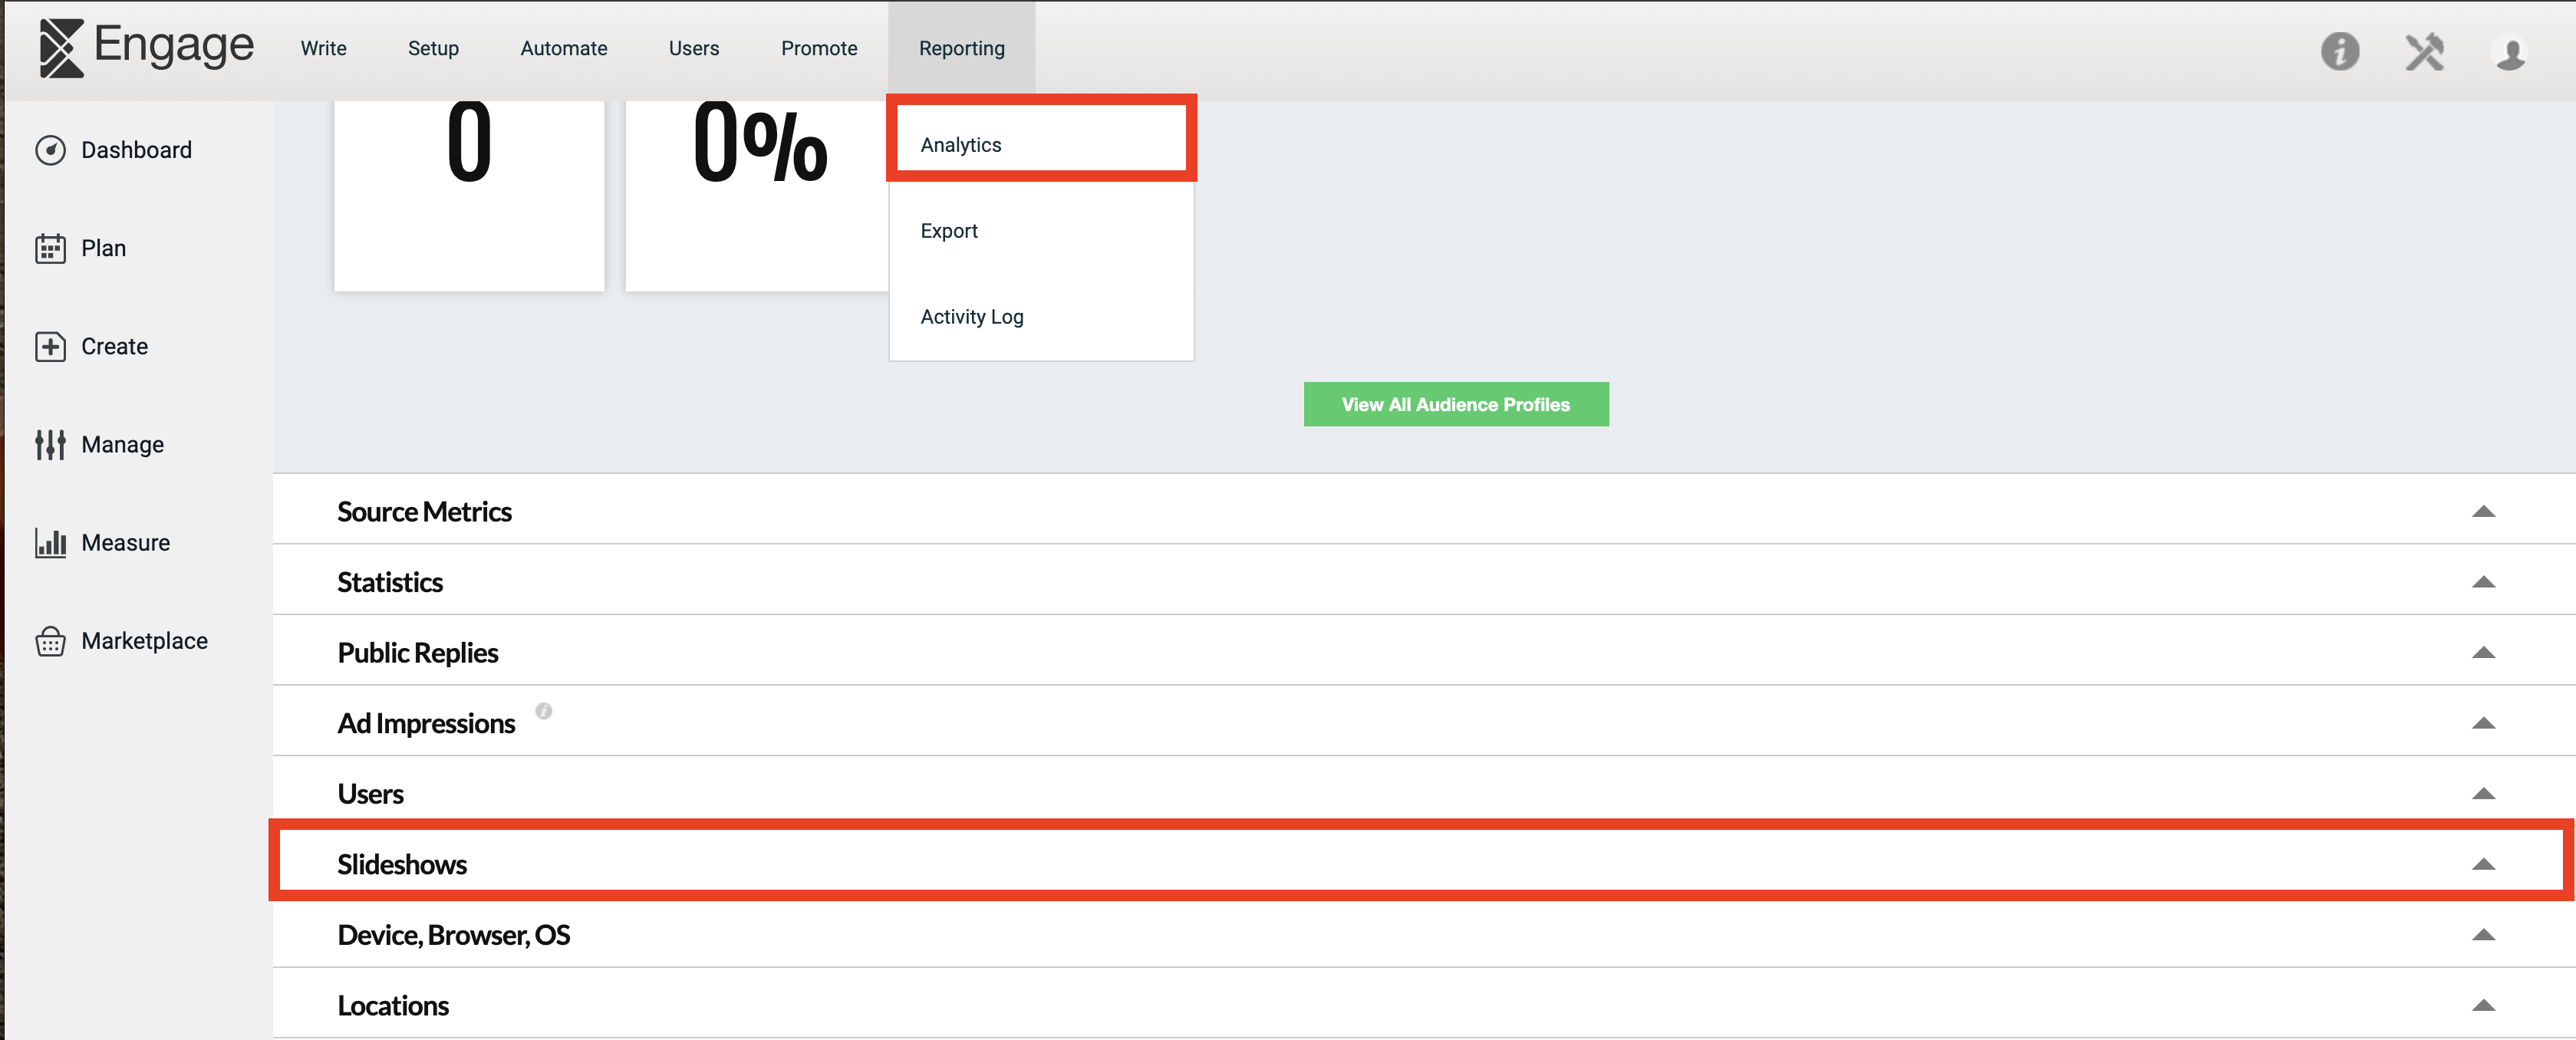Click the Locations heading
Image resolution: width=2576 pixels, height=1040 pixels.
point(393,1005)
